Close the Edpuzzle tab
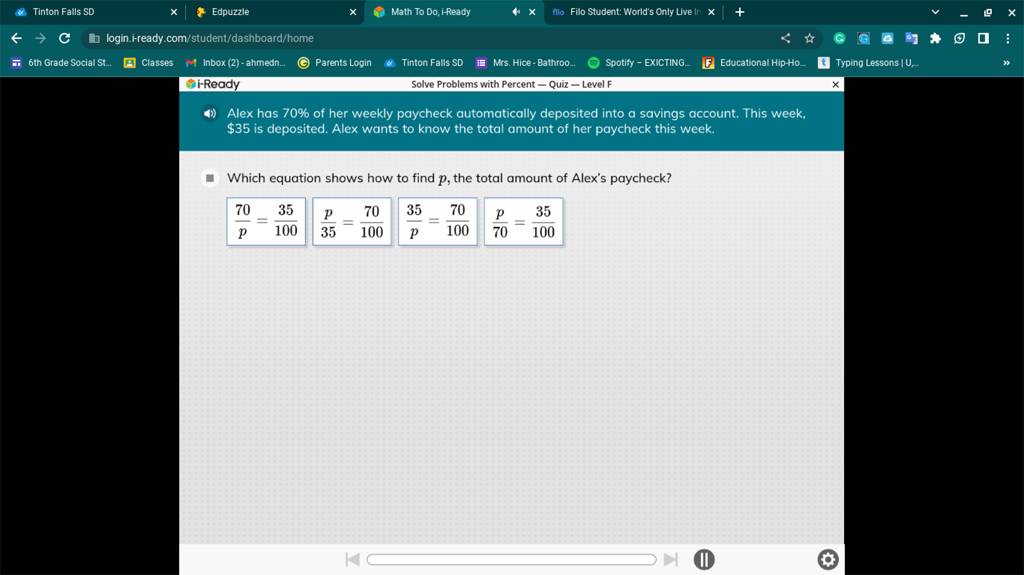Viewport: 1024px width, 575px height. point(353,12)
